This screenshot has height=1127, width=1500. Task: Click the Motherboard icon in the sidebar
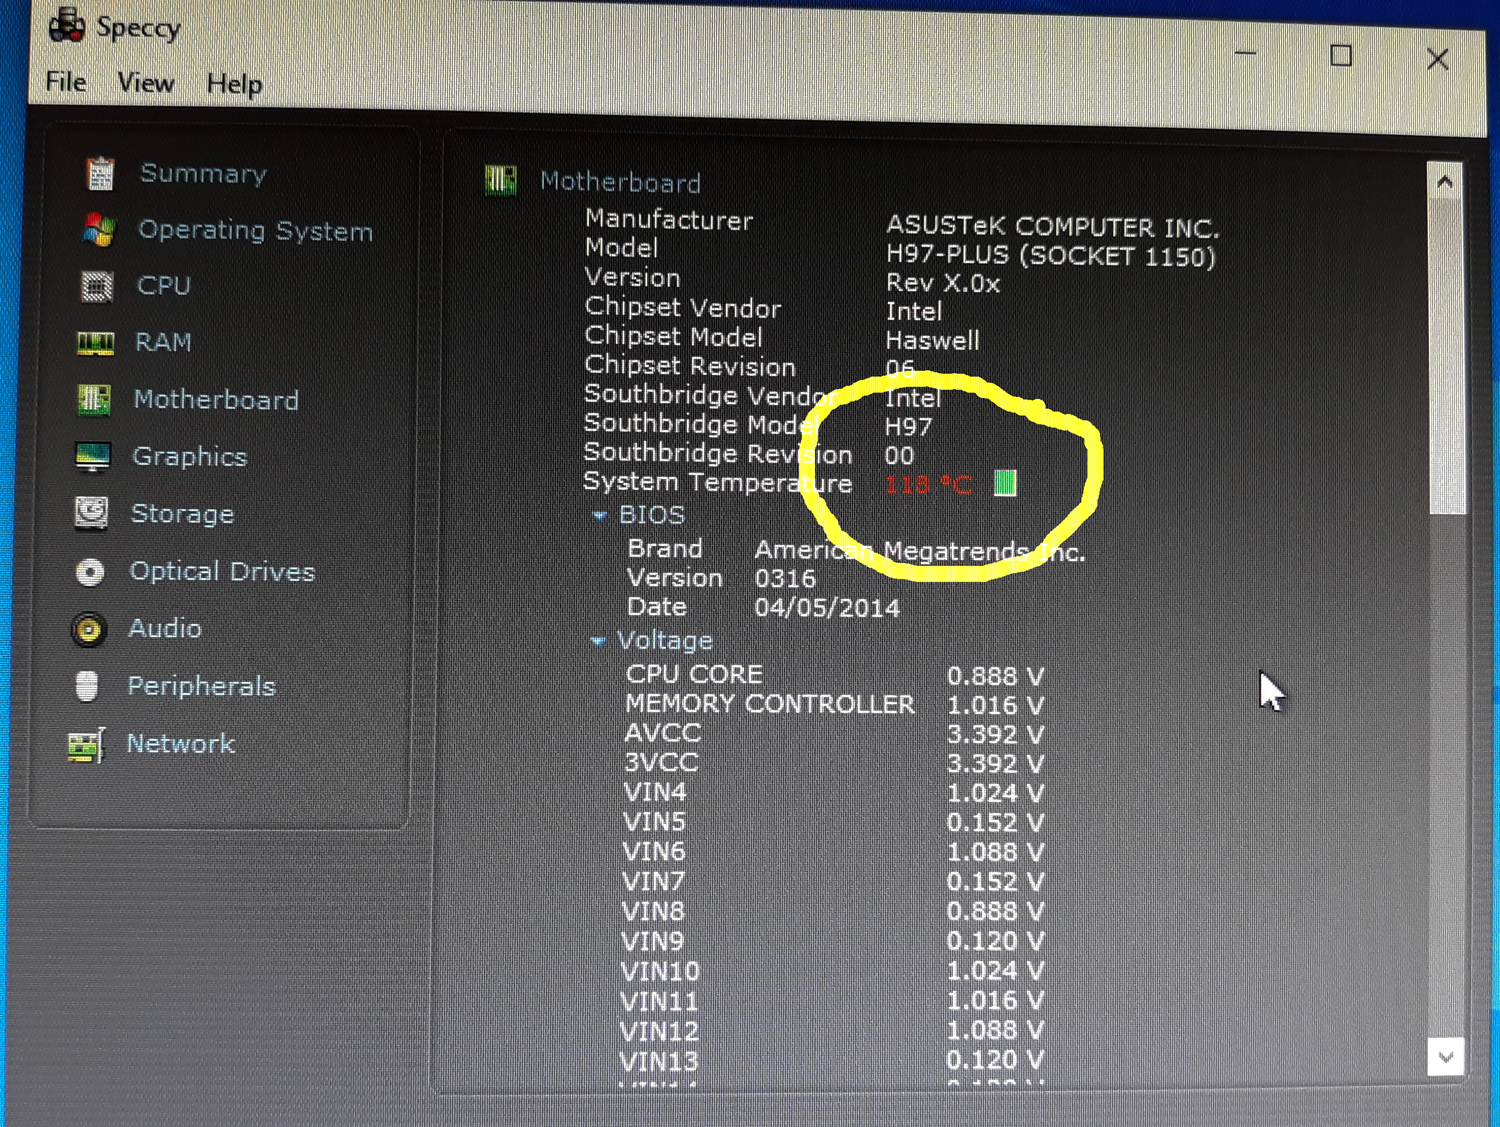click(x=94, y=400)
